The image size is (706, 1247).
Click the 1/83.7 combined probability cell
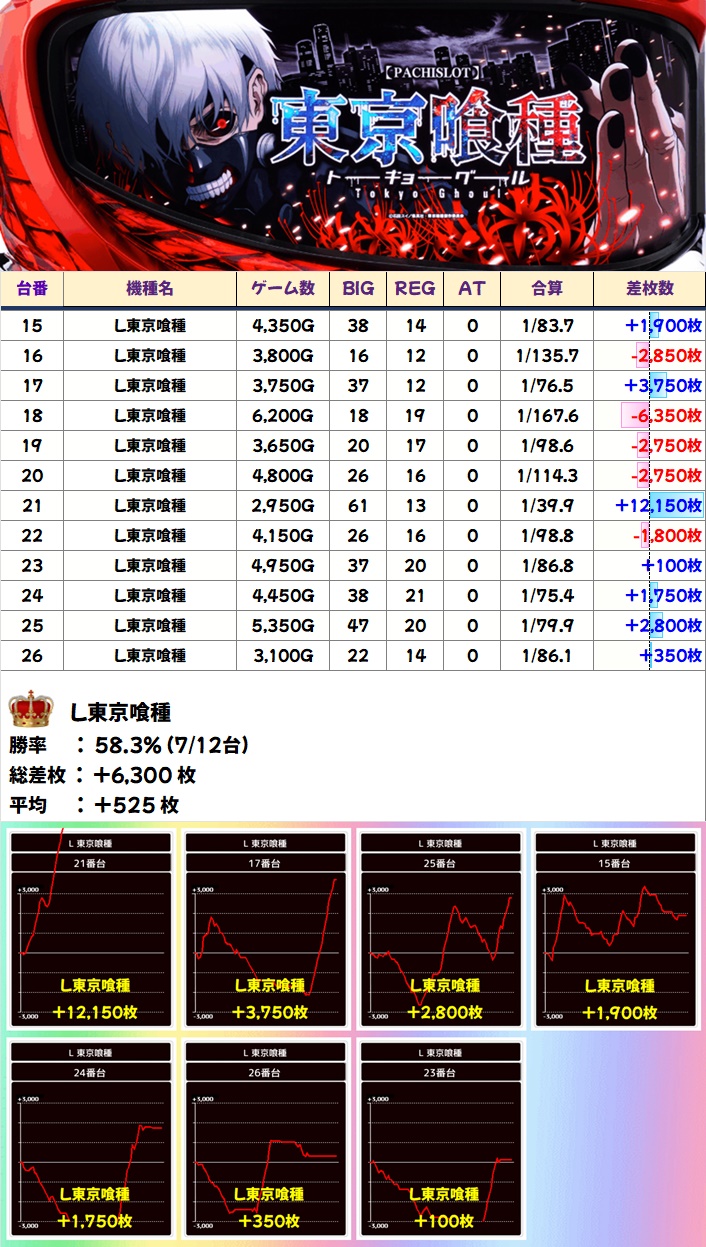pos(547,326)
